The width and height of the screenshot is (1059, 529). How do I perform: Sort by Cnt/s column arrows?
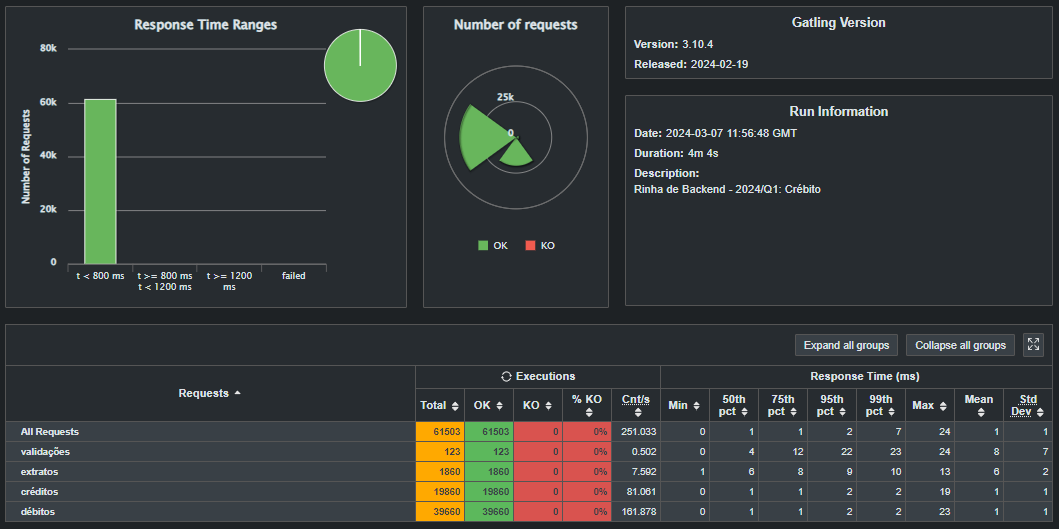[638, 411]
